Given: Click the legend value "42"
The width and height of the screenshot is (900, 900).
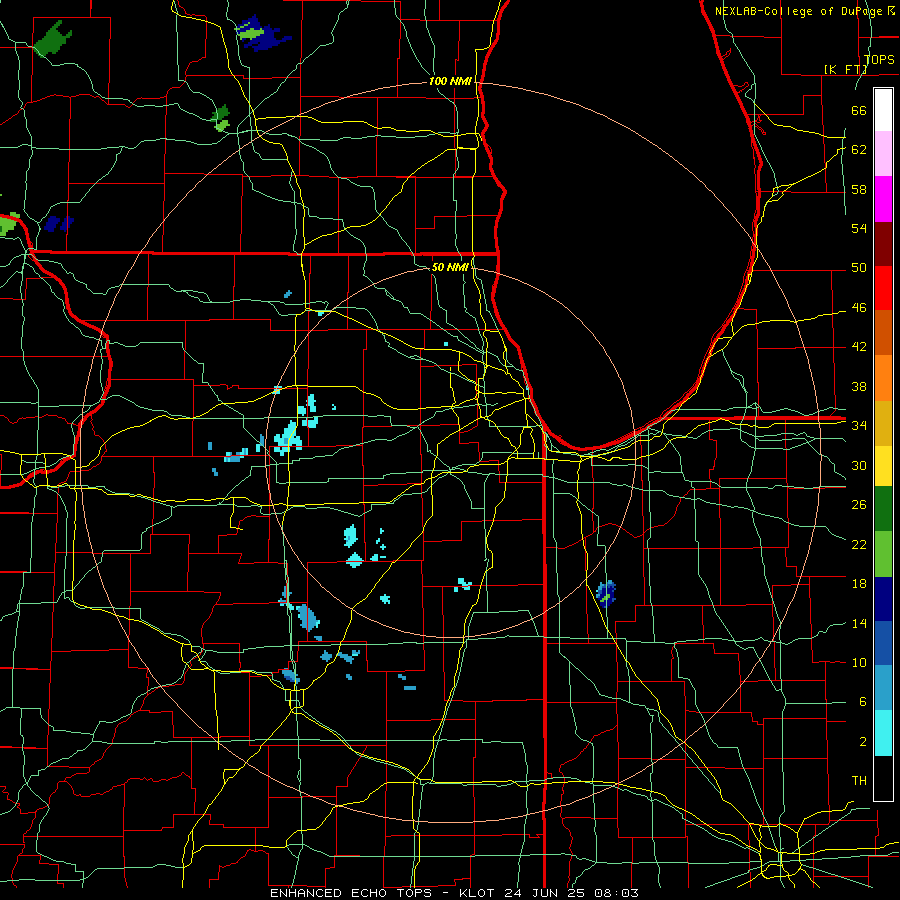Looking at the screenshot, I should click(859, 347).
